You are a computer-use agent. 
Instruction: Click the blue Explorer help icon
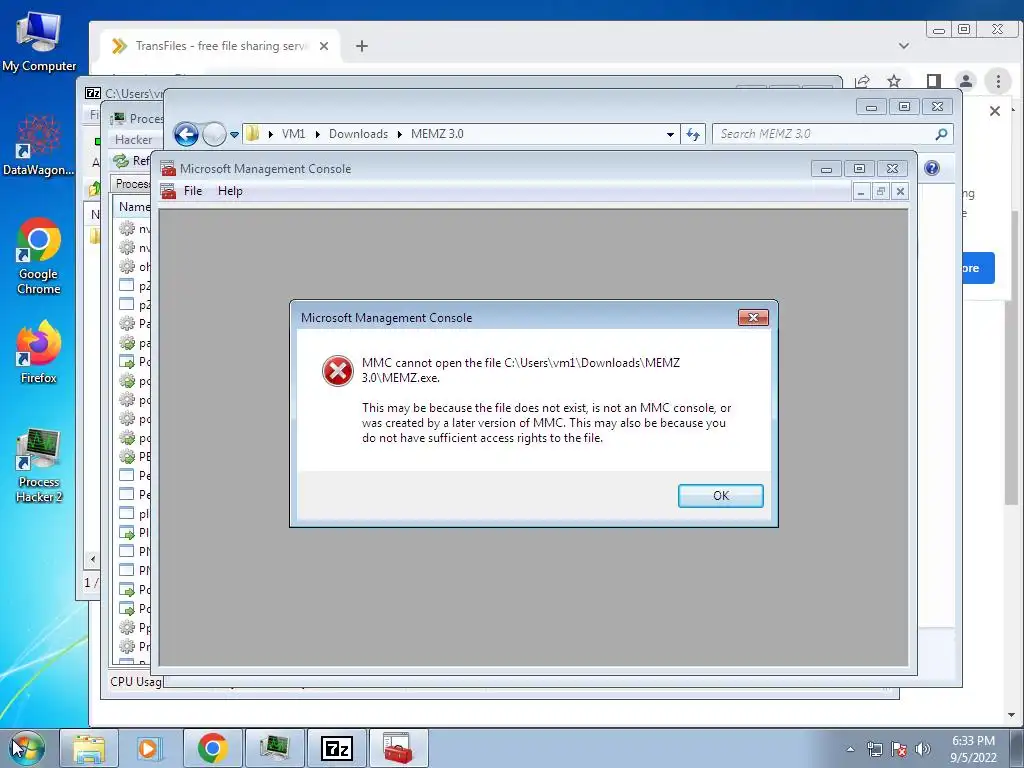932,168
